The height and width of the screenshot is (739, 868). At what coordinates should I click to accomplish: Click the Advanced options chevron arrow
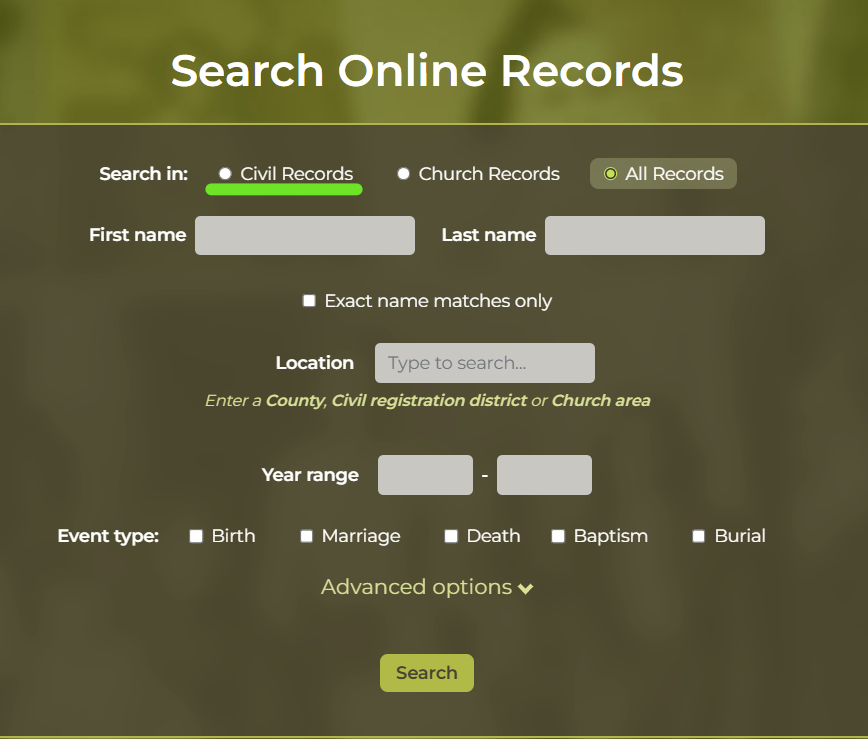(x=526, y=588)
